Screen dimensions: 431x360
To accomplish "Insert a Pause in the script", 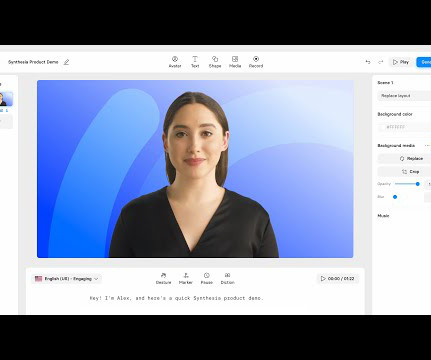I will click(x=207, y=278).
